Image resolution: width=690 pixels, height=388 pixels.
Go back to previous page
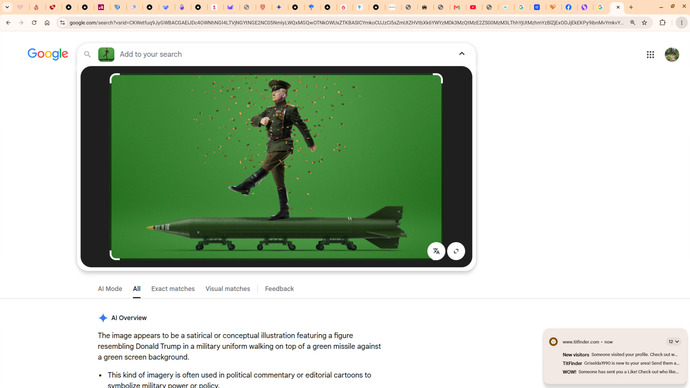pos(8,22)
